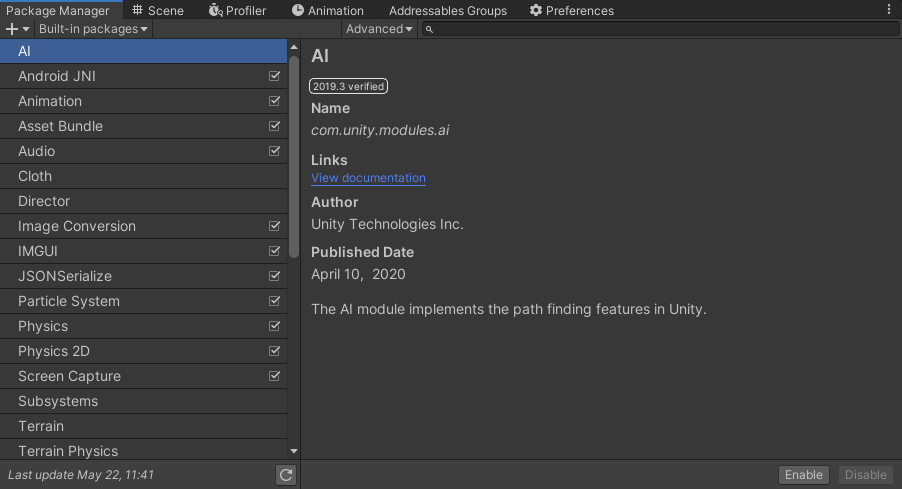Open the Advanced dropdown
902x489 pixels.
(x=379, y=29)
